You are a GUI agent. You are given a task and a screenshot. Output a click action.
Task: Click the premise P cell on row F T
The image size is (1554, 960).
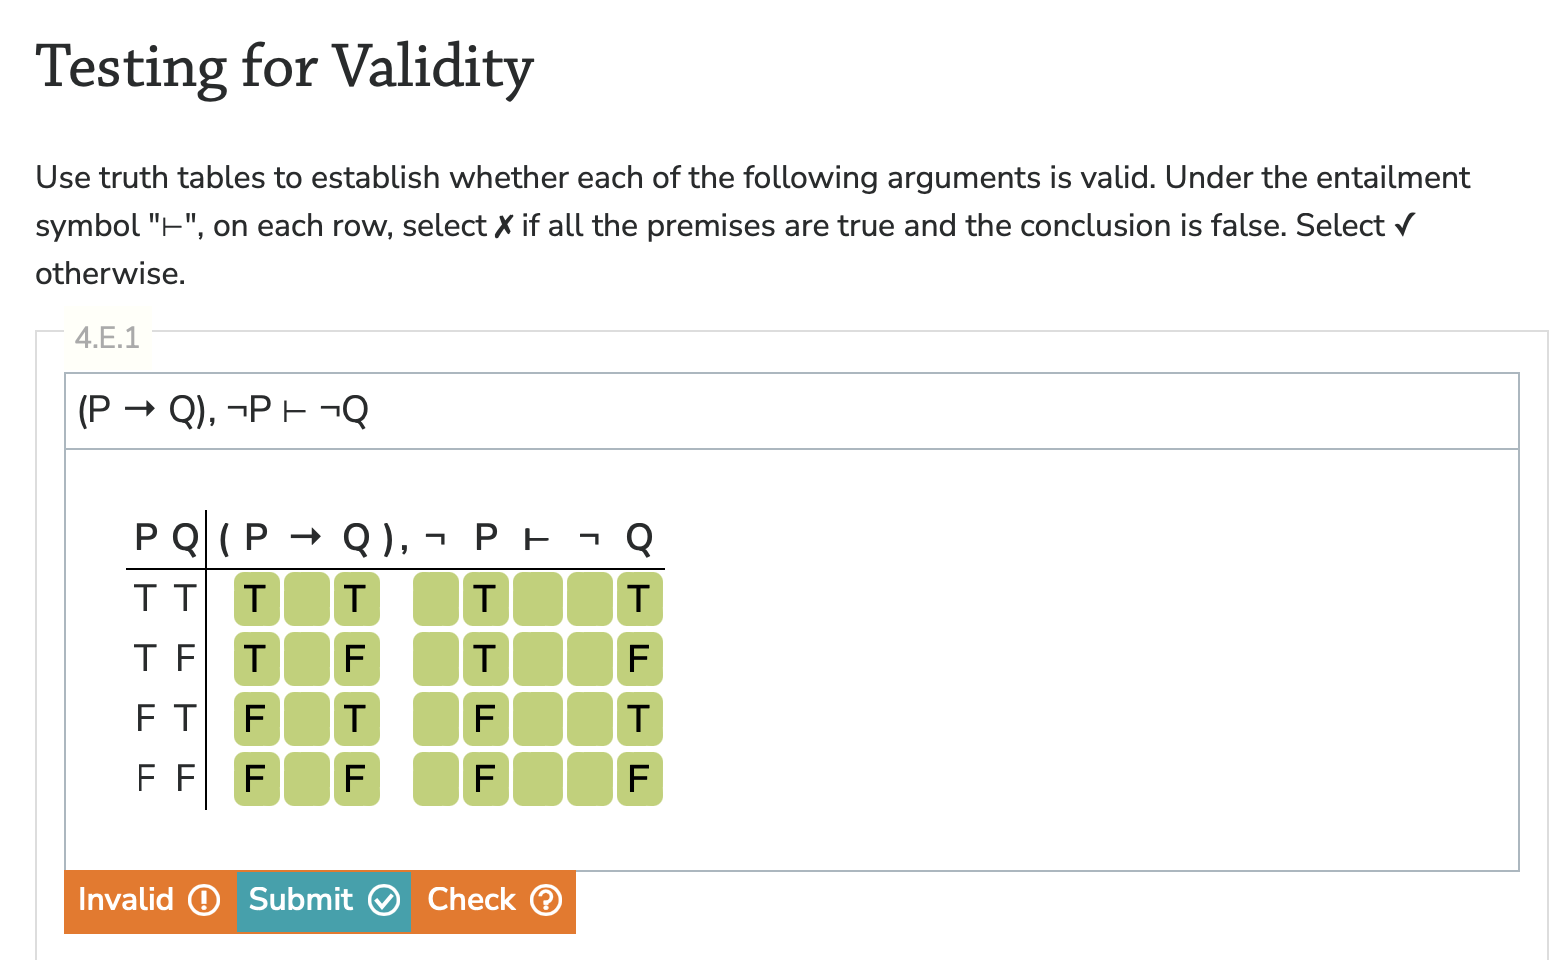[485, 718]
